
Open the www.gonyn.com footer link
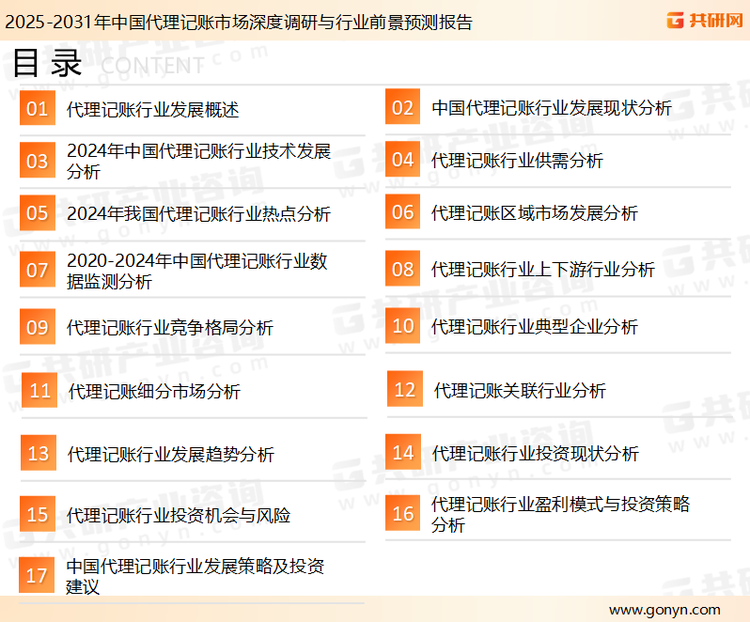pyautogui.click(x=664, y=610)
